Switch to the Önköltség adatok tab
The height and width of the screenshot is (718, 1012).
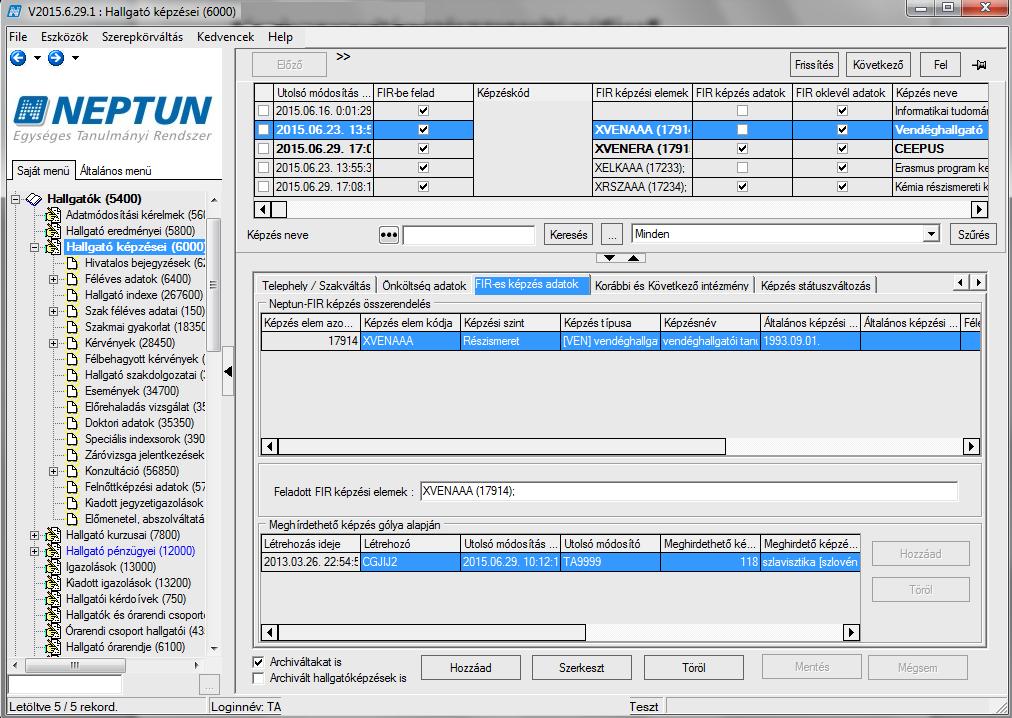[424, 285]
